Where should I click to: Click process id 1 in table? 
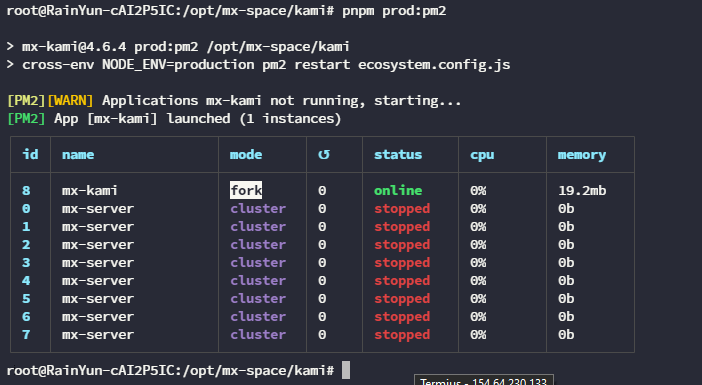coord(26,227)
